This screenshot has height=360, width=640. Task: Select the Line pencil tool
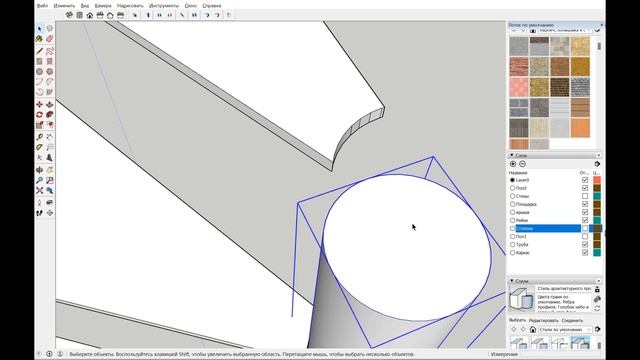point(40,51)
